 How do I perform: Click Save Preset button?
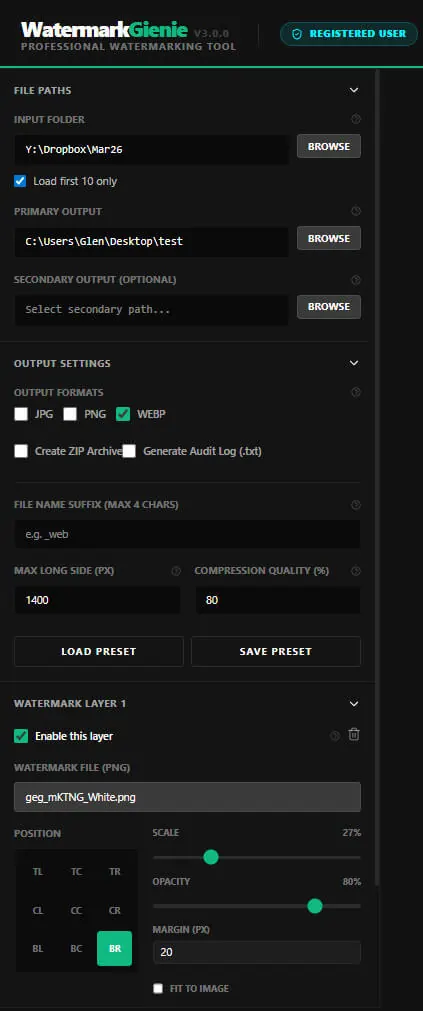pyautogui.click(x=275, y=651)
